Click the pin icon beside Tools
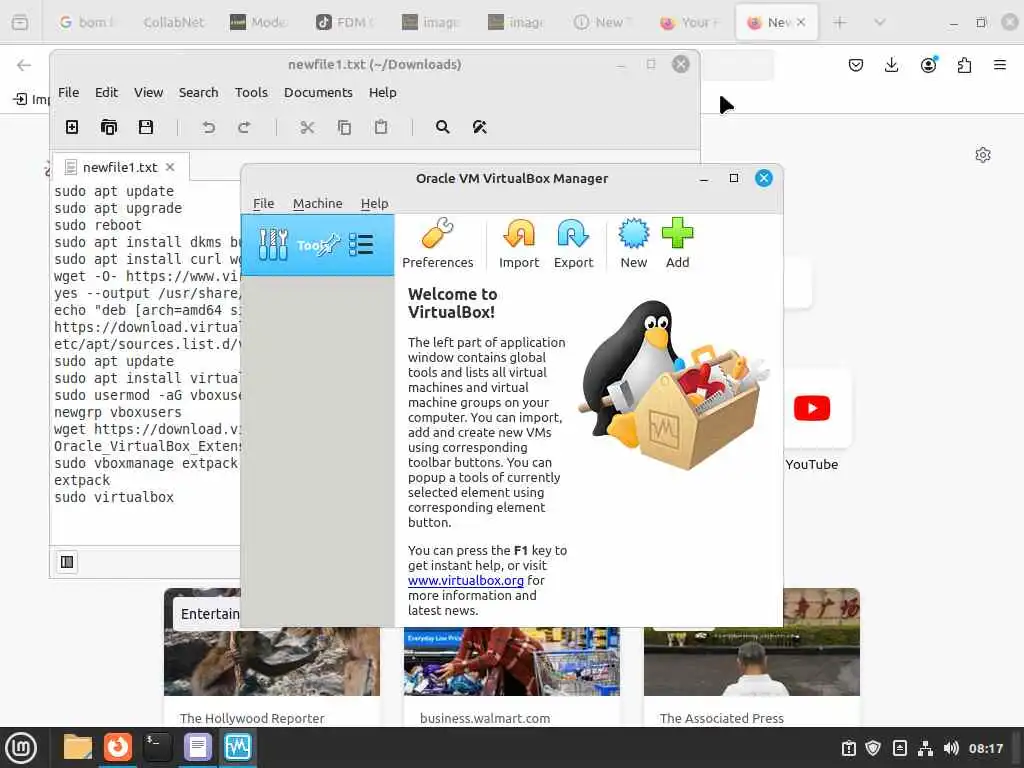Image resolution: width=1024 pixels, height=768 pixels. (330, 244)
